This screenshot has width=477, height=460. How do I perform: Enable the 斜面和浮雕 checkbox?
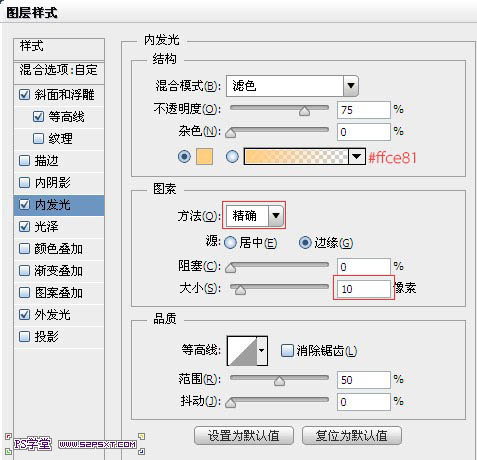[24, 95]
